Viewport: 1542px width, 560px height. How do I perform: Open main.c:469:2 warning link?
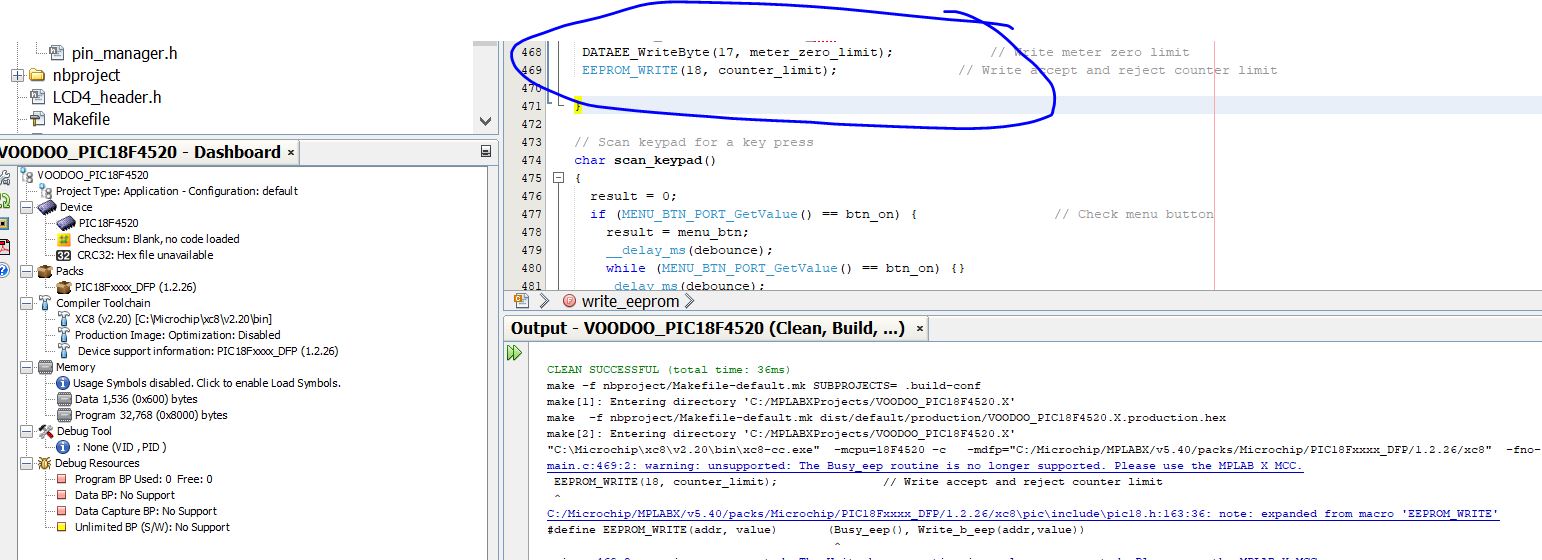(x=925, y=466)
